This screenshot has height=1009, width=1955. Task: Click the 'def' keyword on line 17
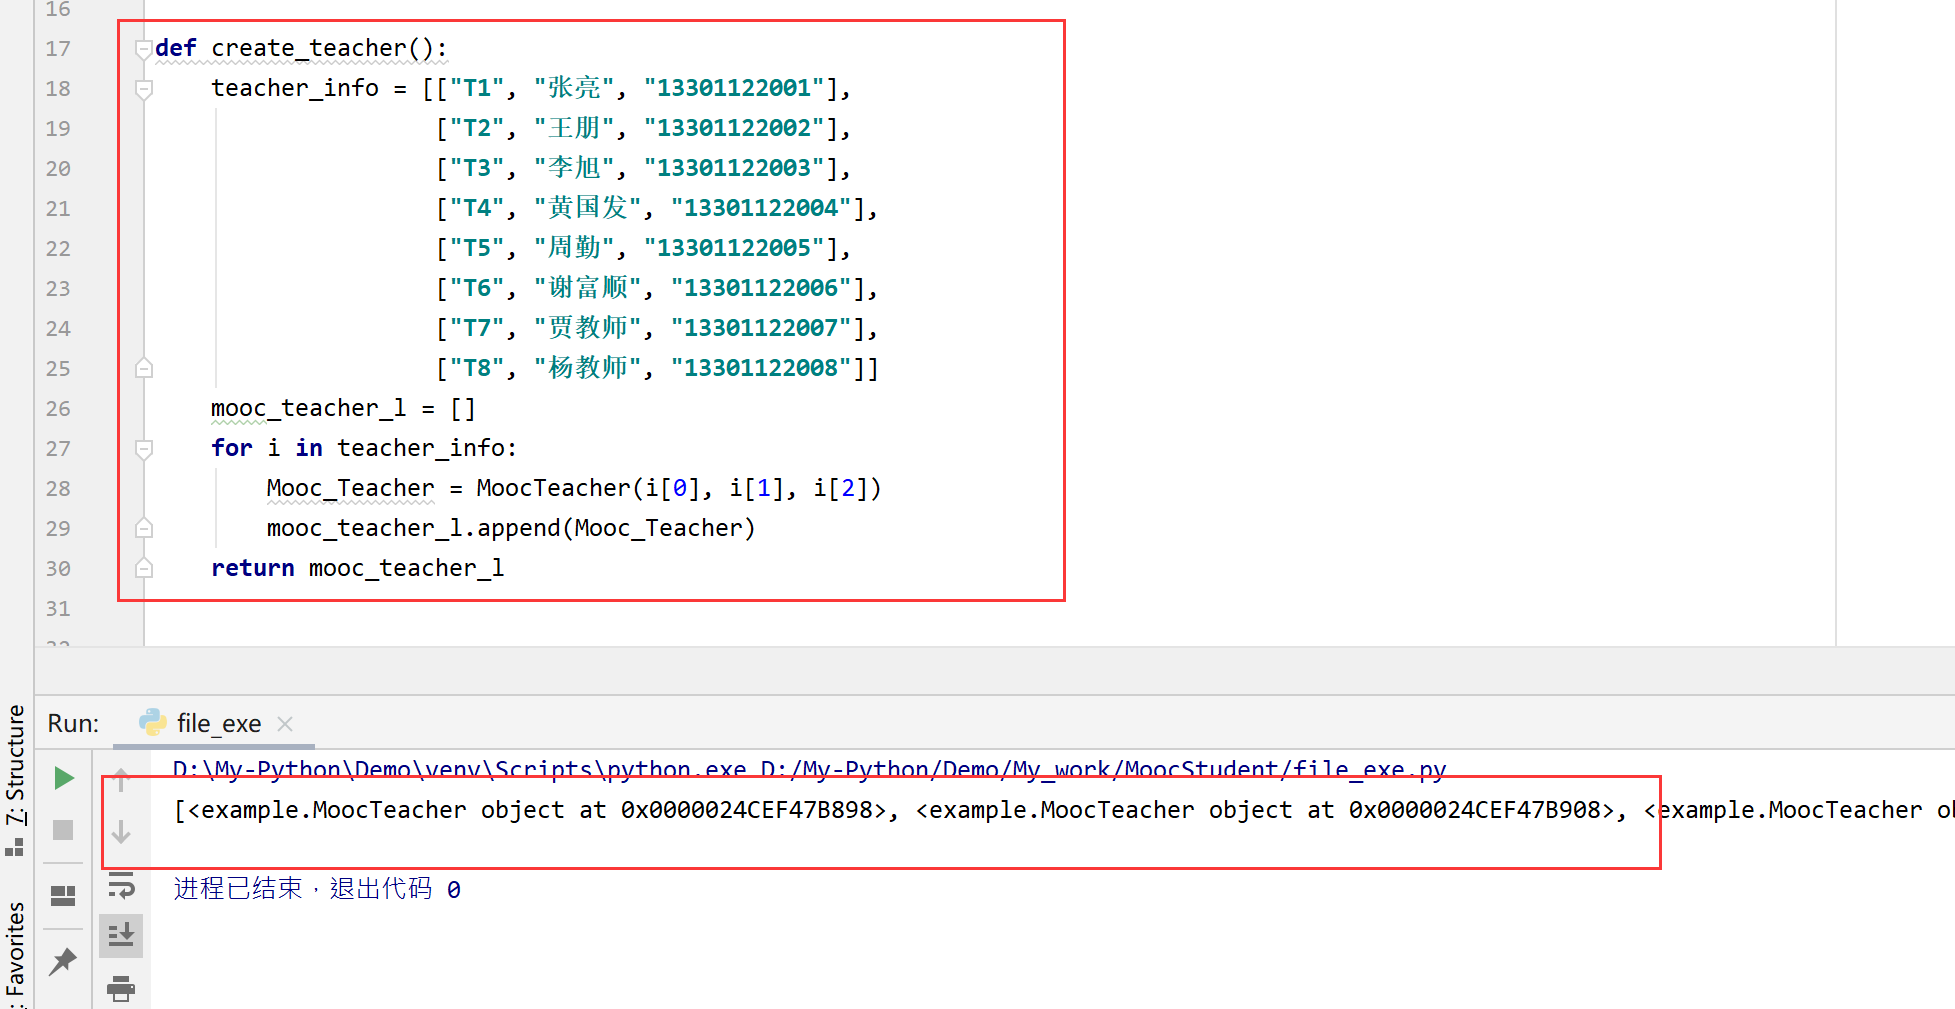(x=176, y=48)
